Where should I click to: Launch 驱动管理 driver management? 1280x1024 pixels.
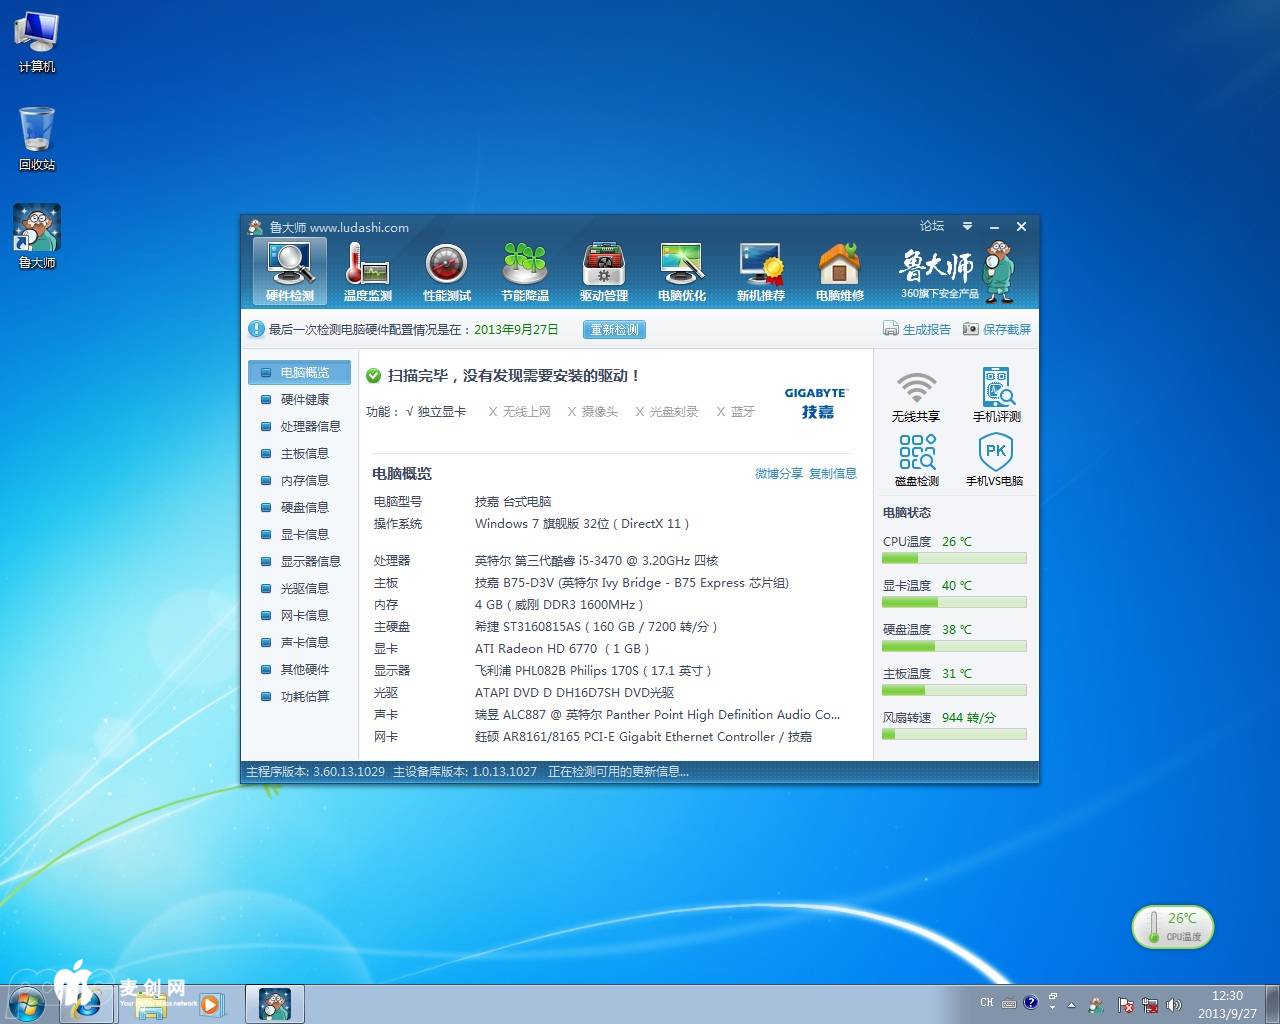point(603,268)
